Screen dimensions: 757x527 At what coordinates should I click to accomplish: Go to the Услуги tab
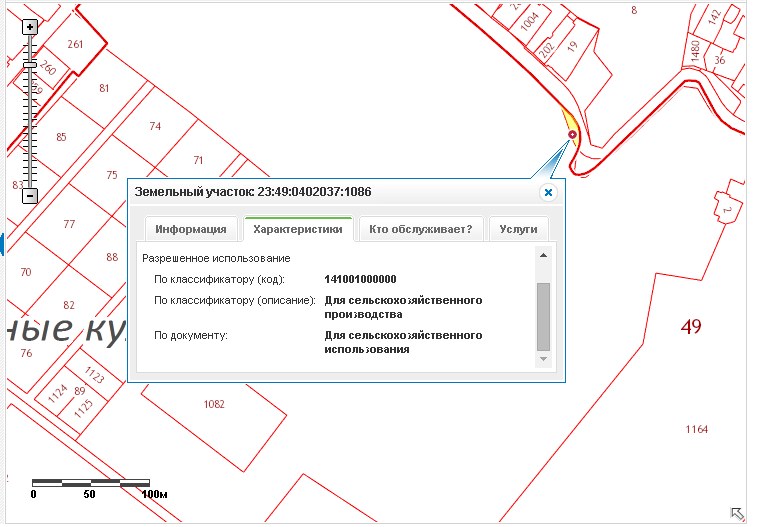[x=519, y=229]
